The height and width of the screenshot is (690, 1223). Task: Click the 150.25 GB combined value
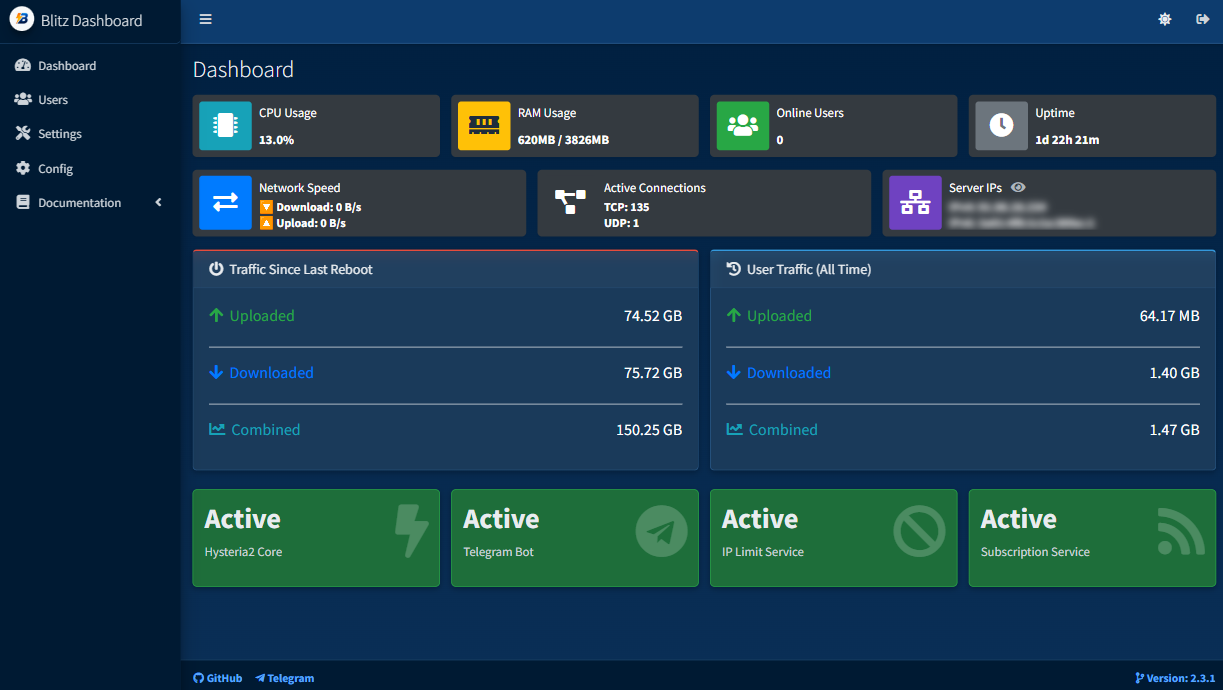click(x=649, y=430)
